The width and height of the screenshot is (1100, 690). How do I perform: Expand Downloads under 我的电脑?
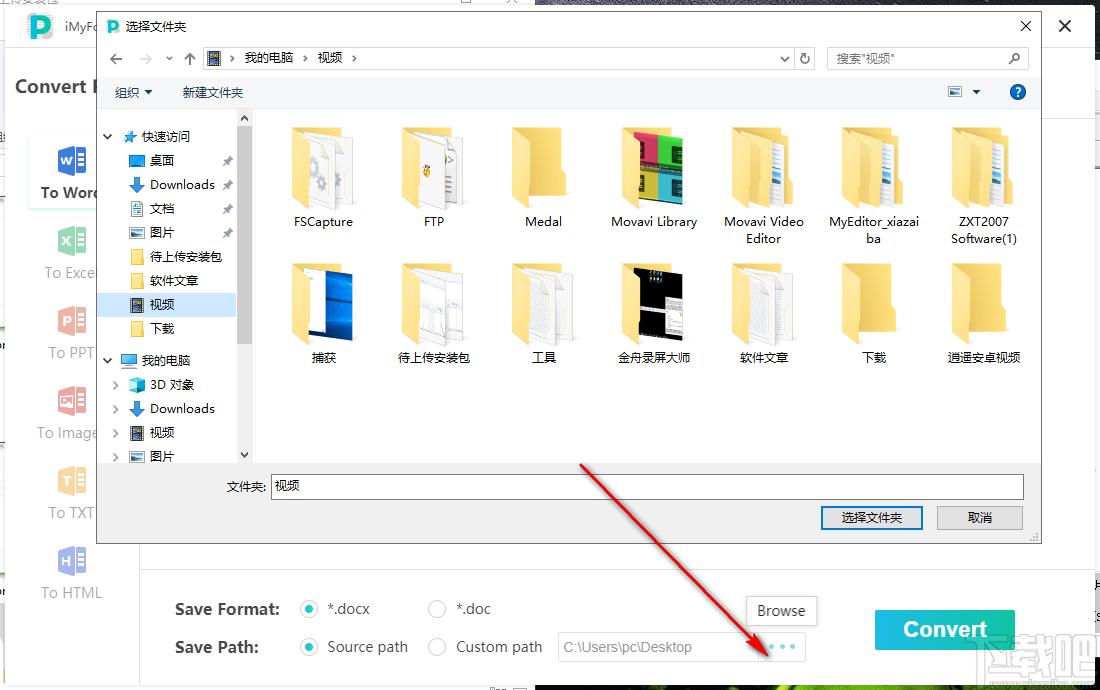pos(116,409)
